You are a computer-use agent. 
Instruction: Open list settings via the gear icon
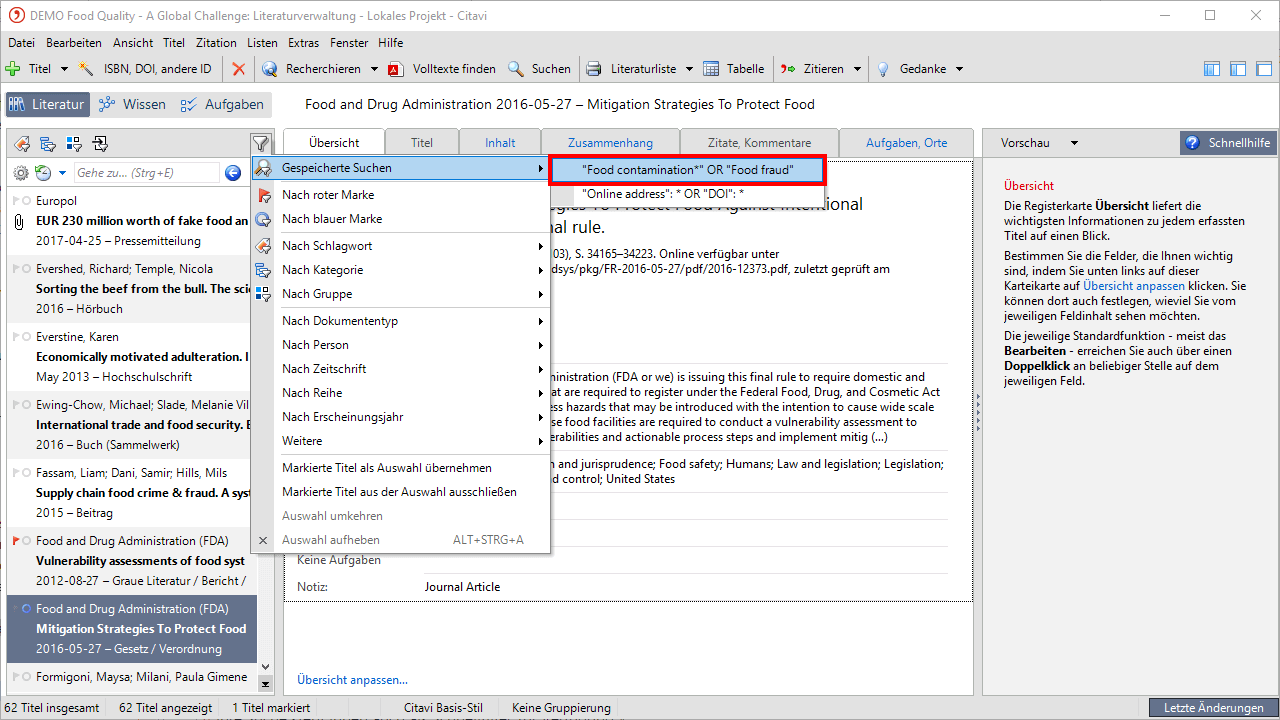(x=21, y=173)
